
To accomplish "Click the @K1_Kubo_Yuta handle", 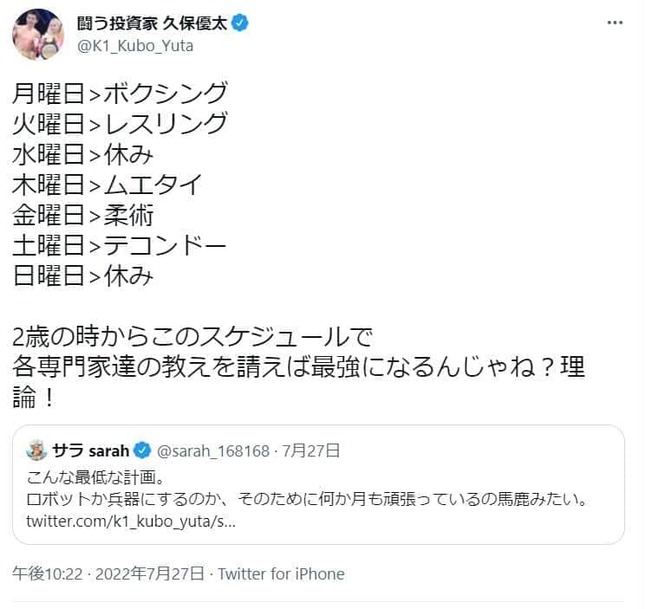I will click(135, 46).
